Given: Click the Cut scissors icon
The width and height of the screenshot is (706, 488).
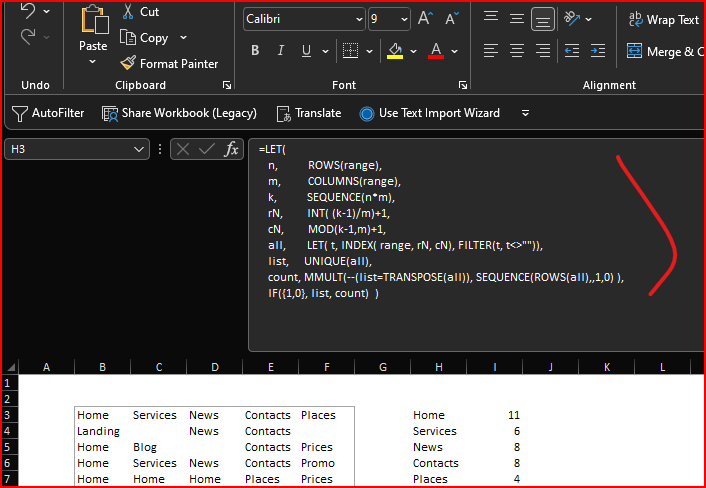Looking at the screenshot, I should (128, 12).
